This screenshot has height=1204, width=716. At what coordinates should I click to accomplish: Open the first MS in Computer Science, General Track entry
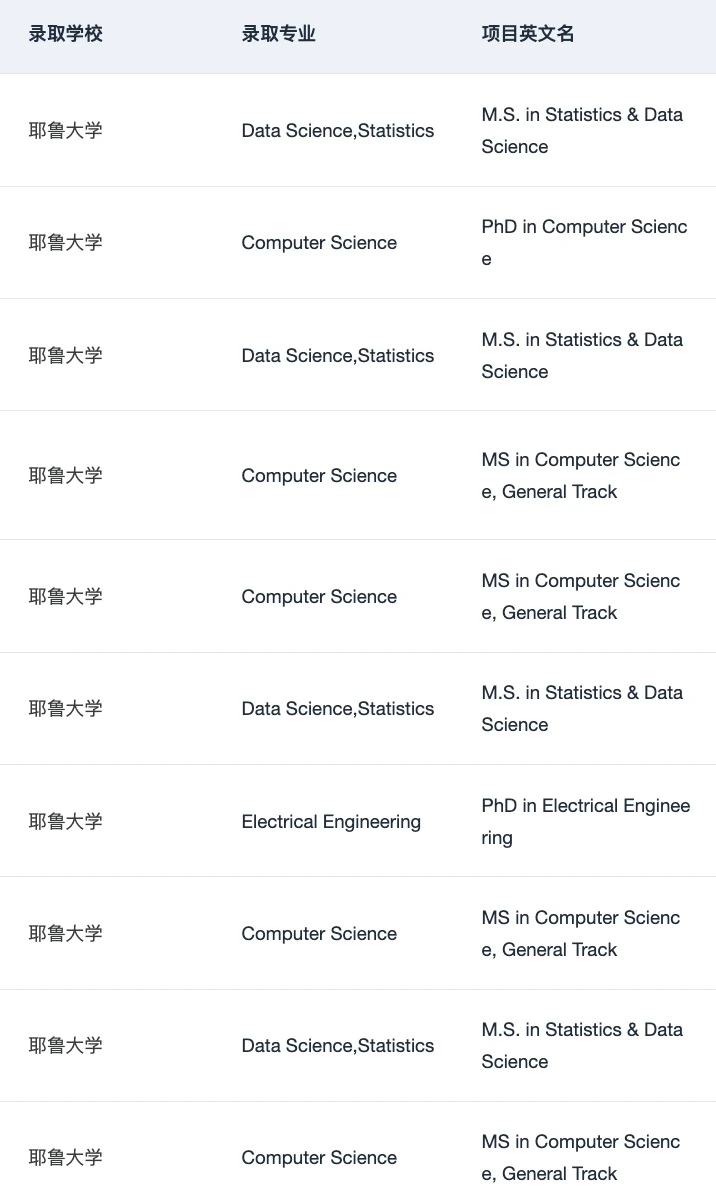[580, 476]
